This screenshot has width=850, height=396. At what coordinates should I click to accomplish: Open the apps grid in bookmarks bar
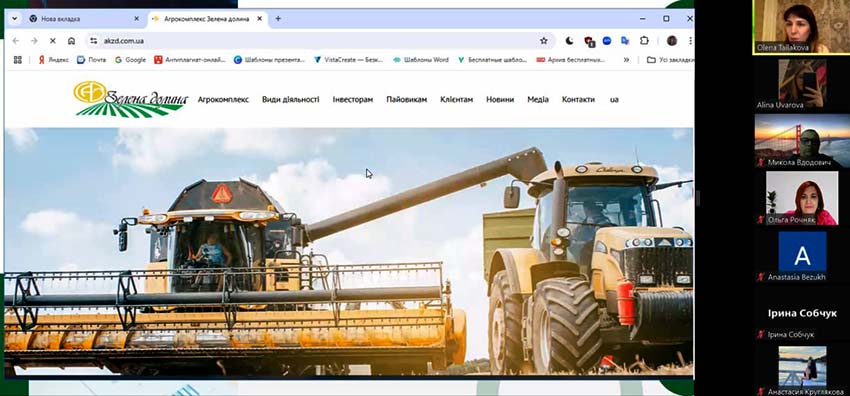coord(17,60)
